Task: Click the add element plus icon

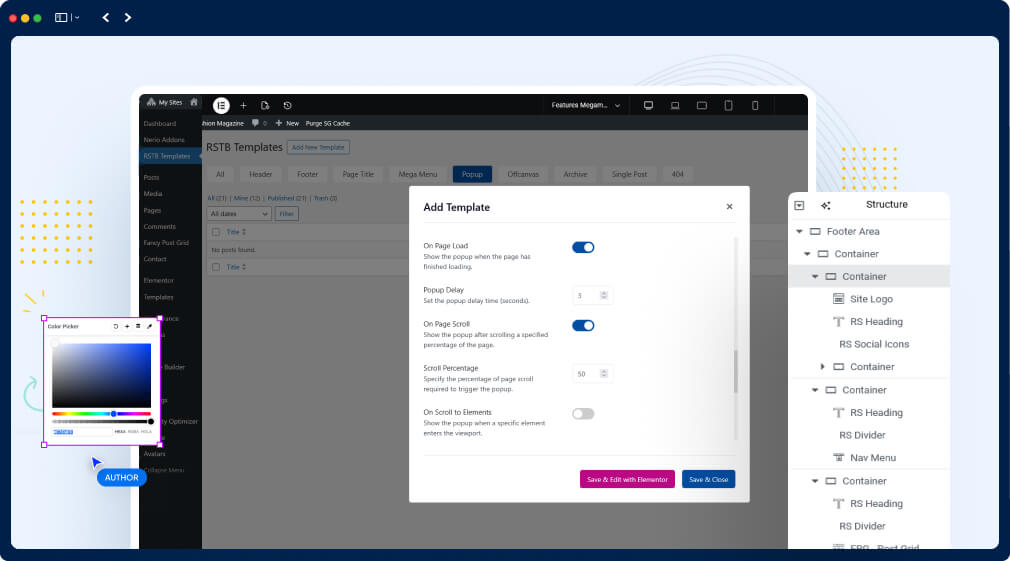Action: click(243, 106)
